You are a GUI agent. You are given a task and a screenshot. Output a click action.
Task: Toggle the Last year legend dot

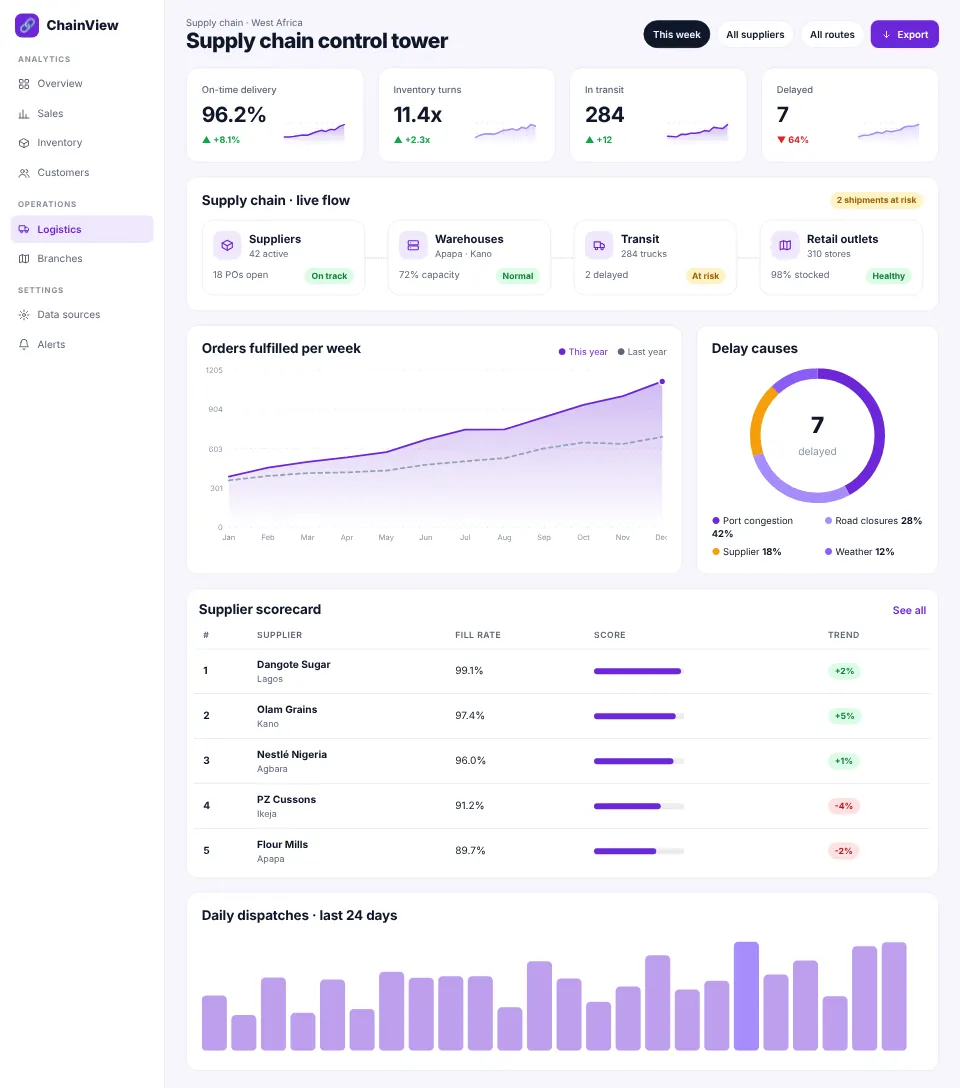[621, 352]
